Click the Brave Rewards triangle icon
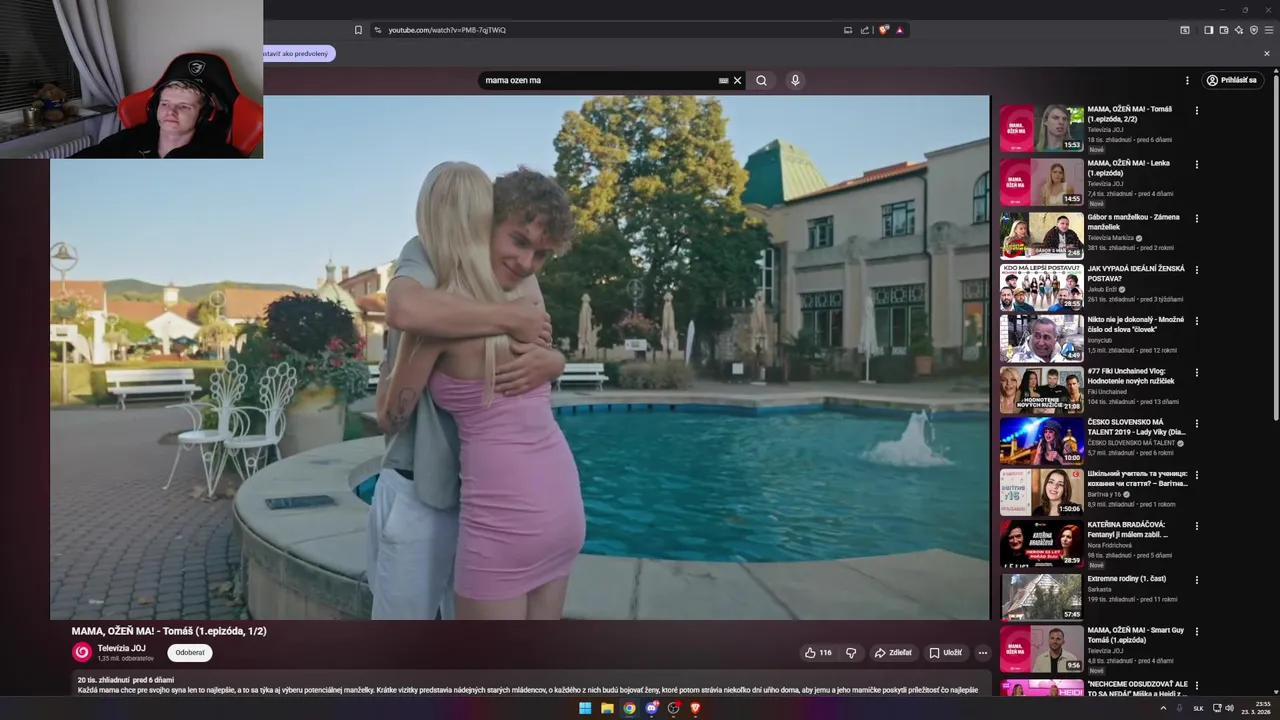The width and height of the screenshot is (1280, 720). [899, 30]
